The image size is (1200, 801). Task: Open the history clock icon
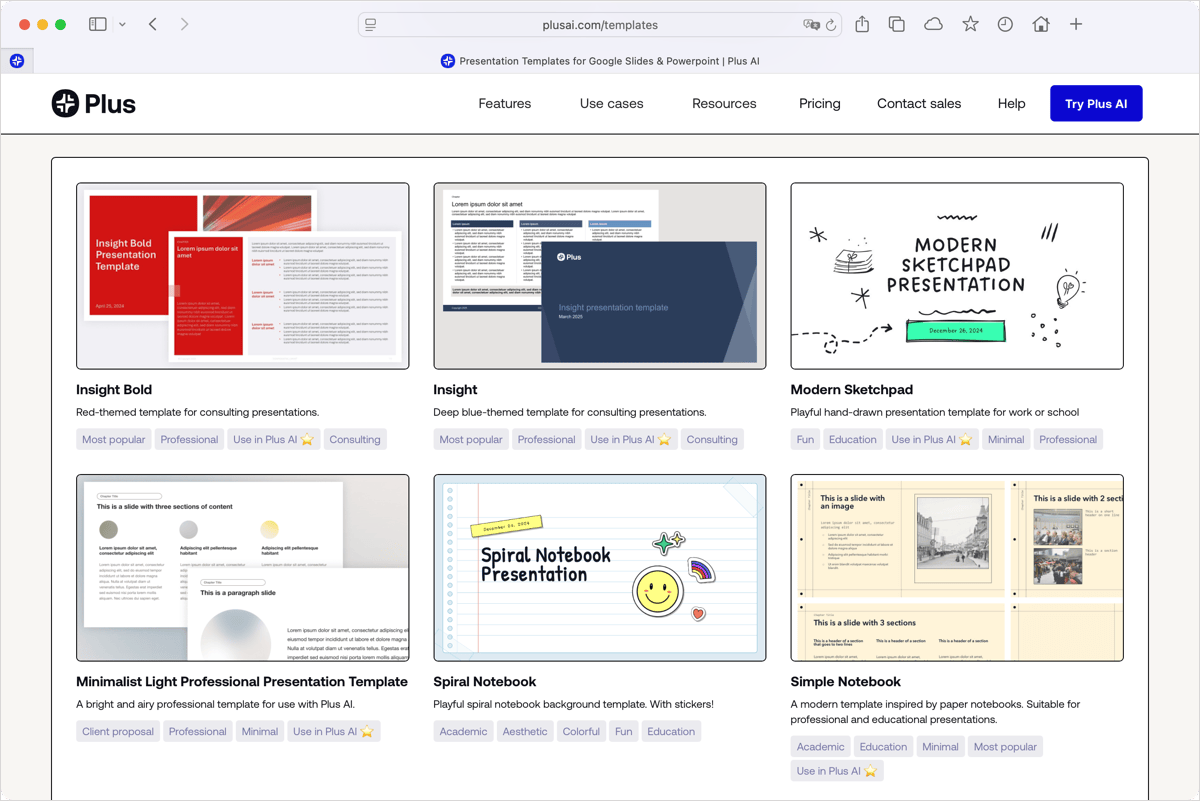click(1005, 24)
